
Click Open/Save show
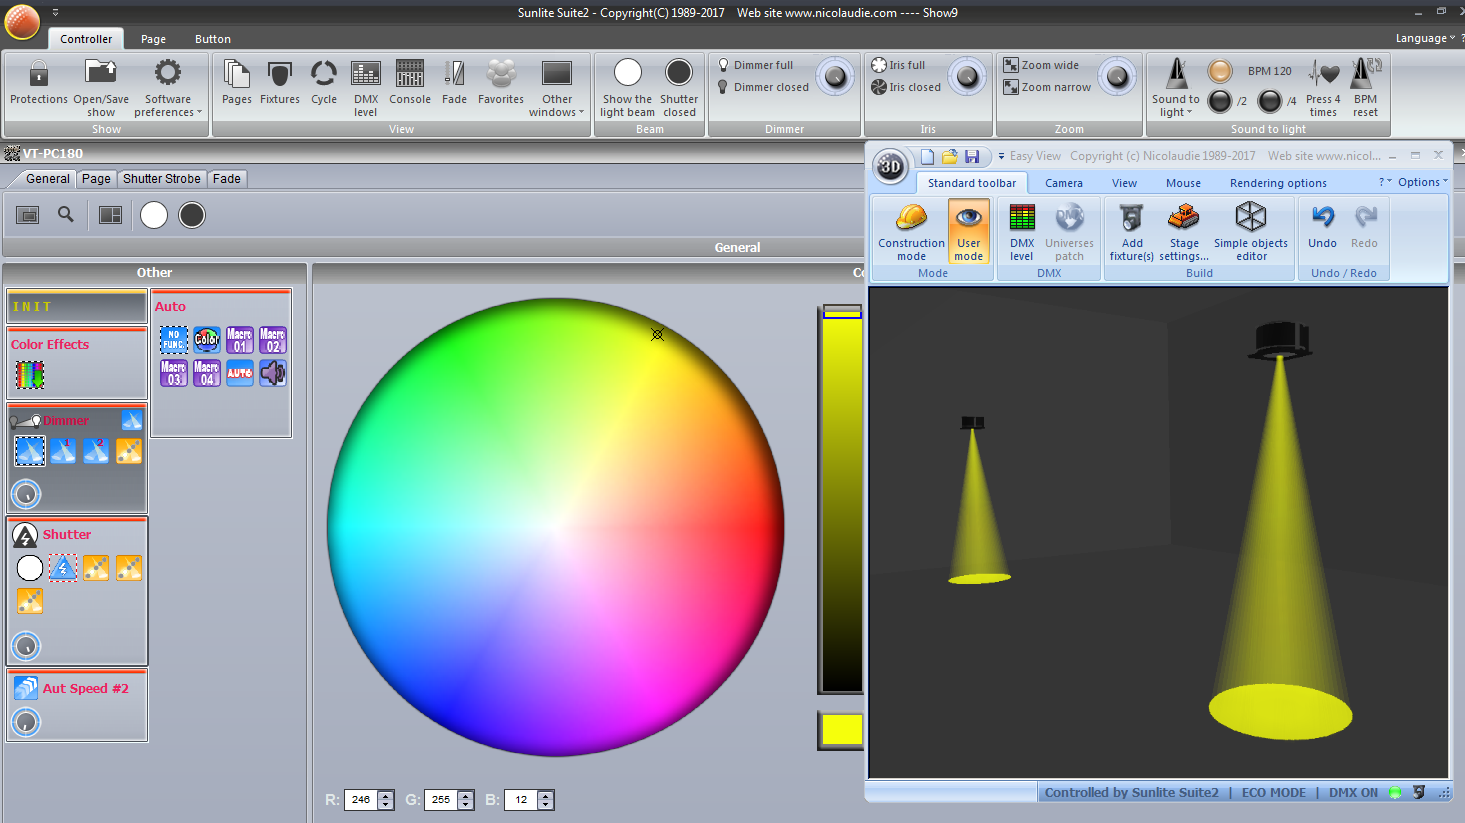click(x=101, y=87)
